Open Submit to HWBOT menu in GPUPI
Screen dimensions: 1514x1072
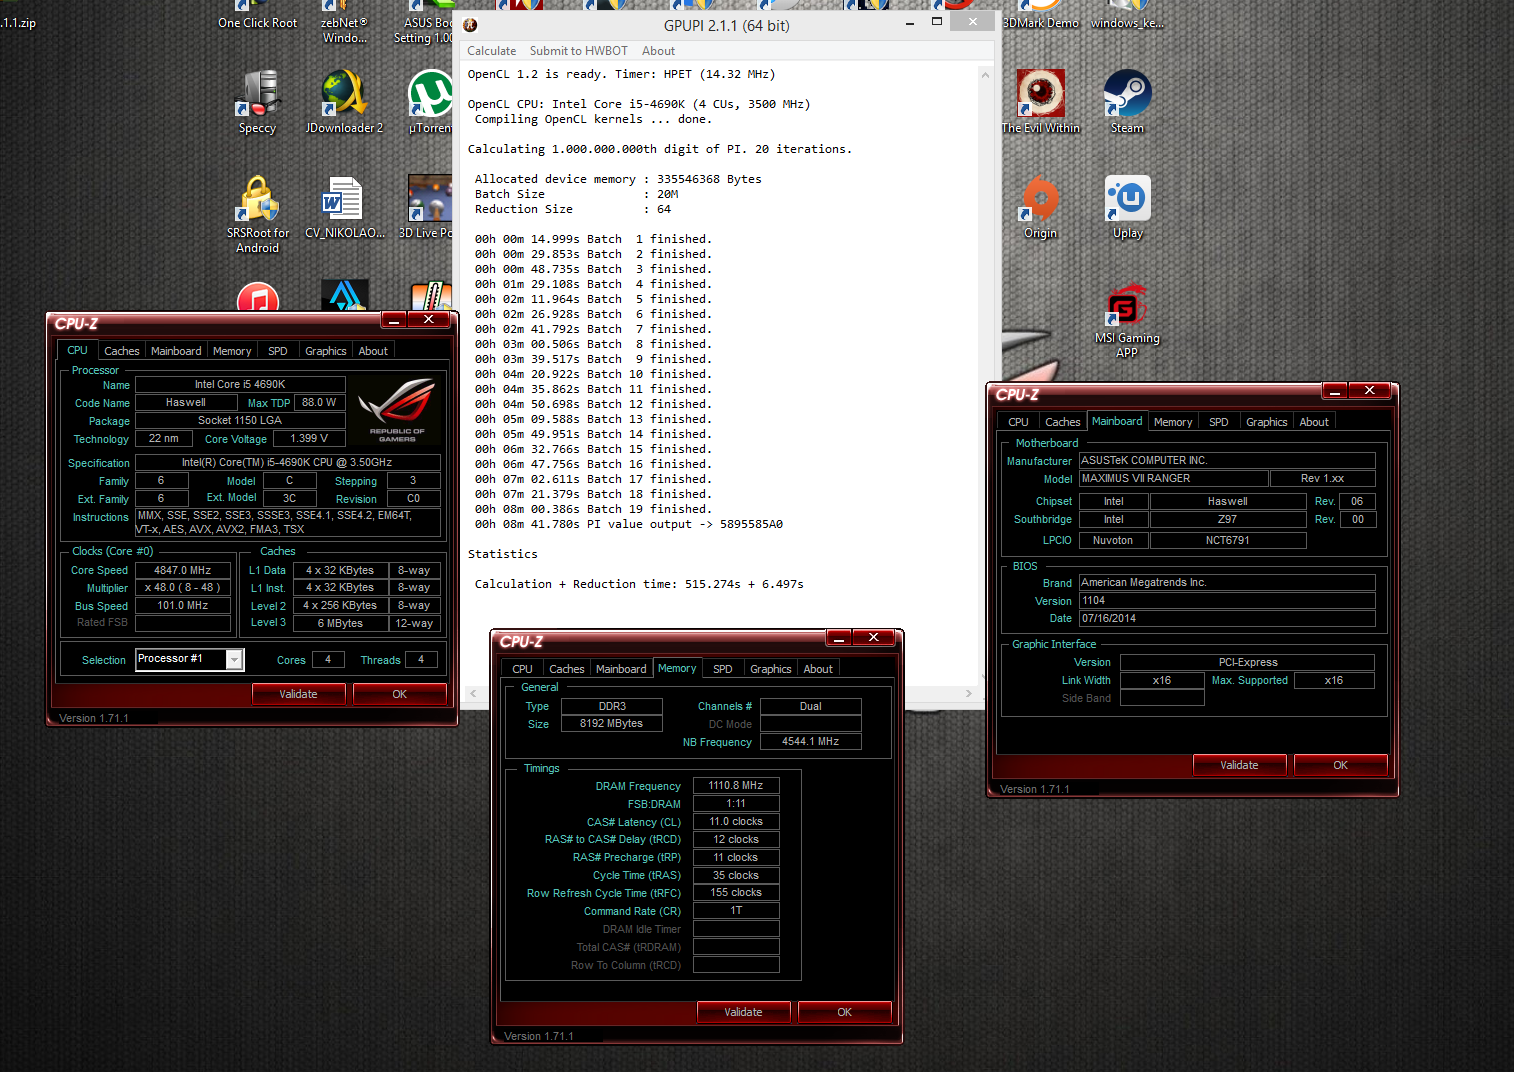(x=579, y=51)
